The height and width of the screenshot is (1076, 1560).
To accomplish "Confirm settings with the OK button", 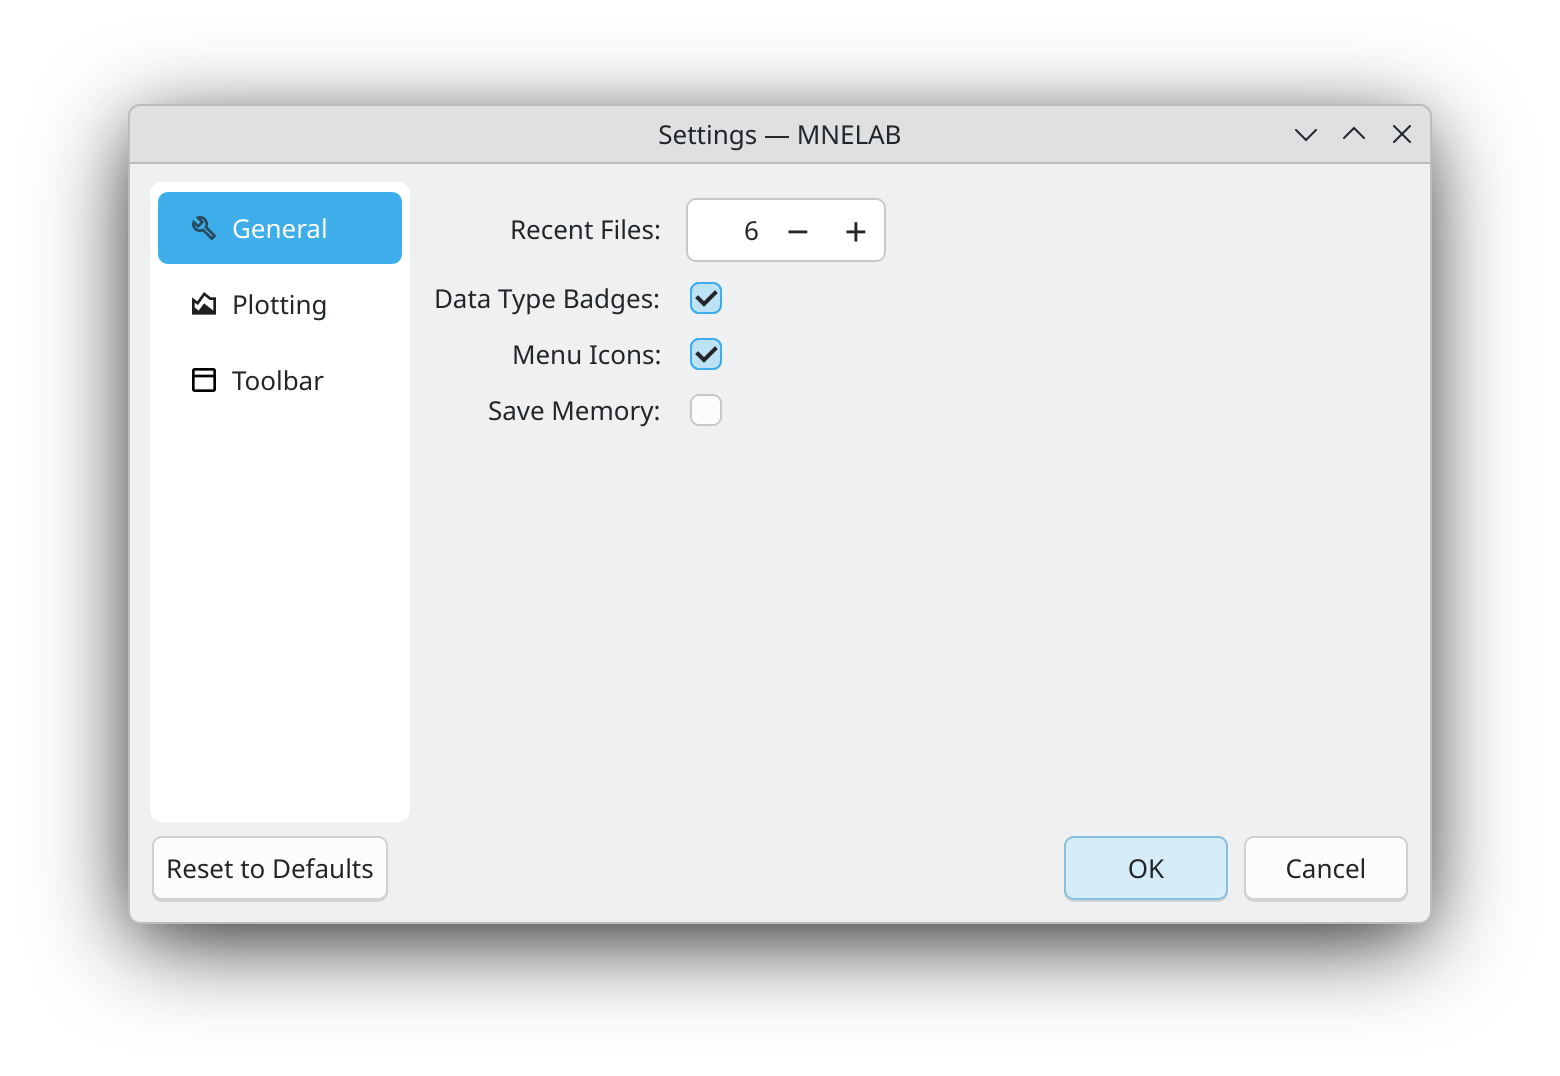I will coord(1146,868).
